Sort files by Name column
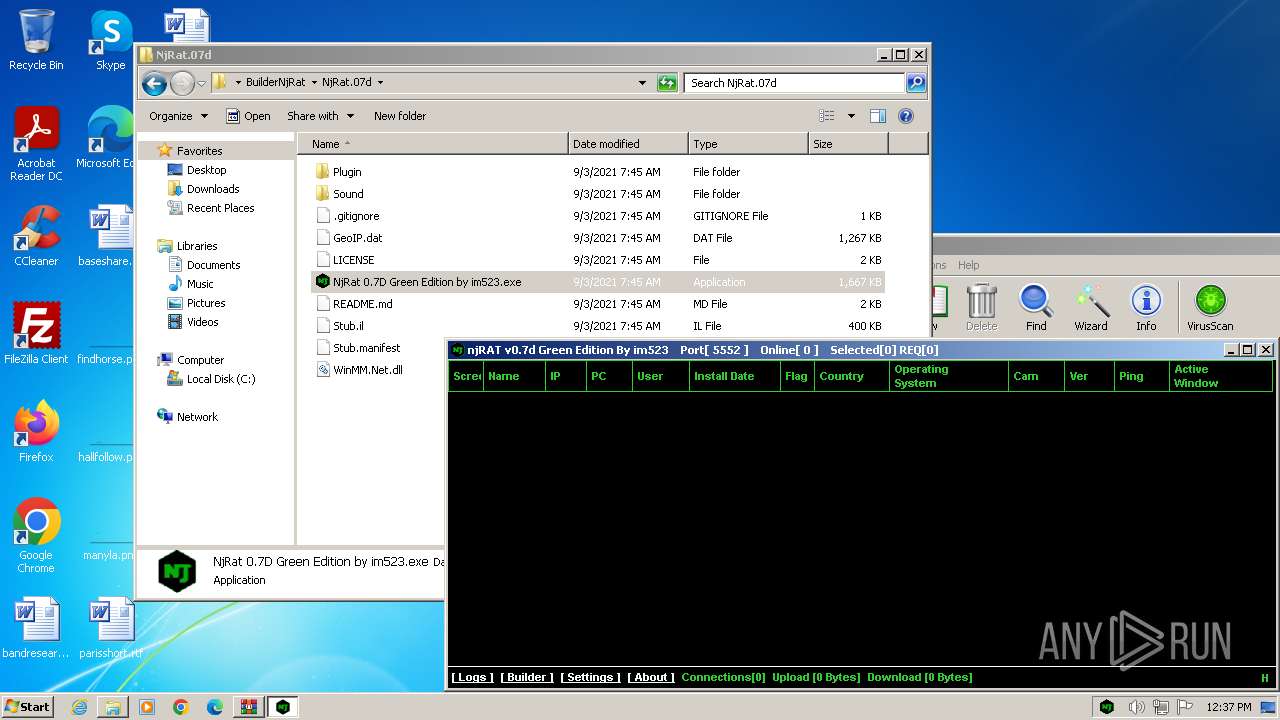 (x=431, y=144)
